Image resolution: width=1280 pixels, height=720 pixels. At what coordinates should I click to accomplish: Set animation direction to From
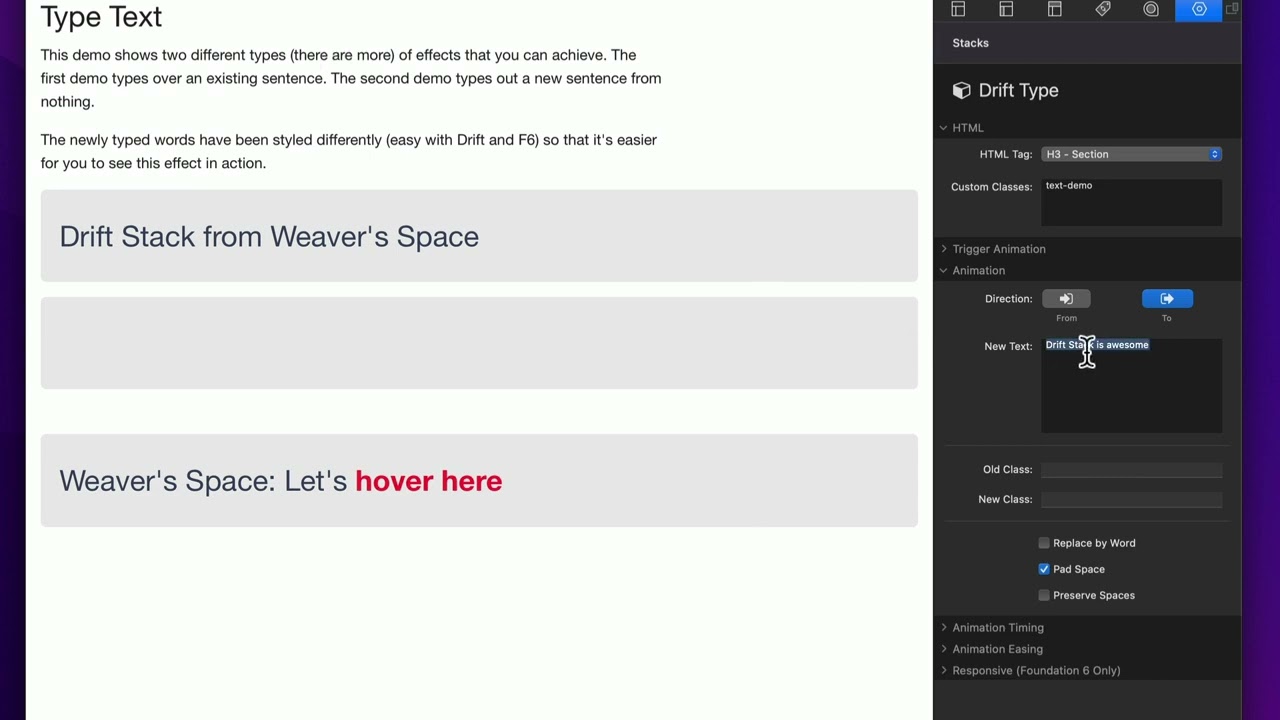(x=1066, y=299)
